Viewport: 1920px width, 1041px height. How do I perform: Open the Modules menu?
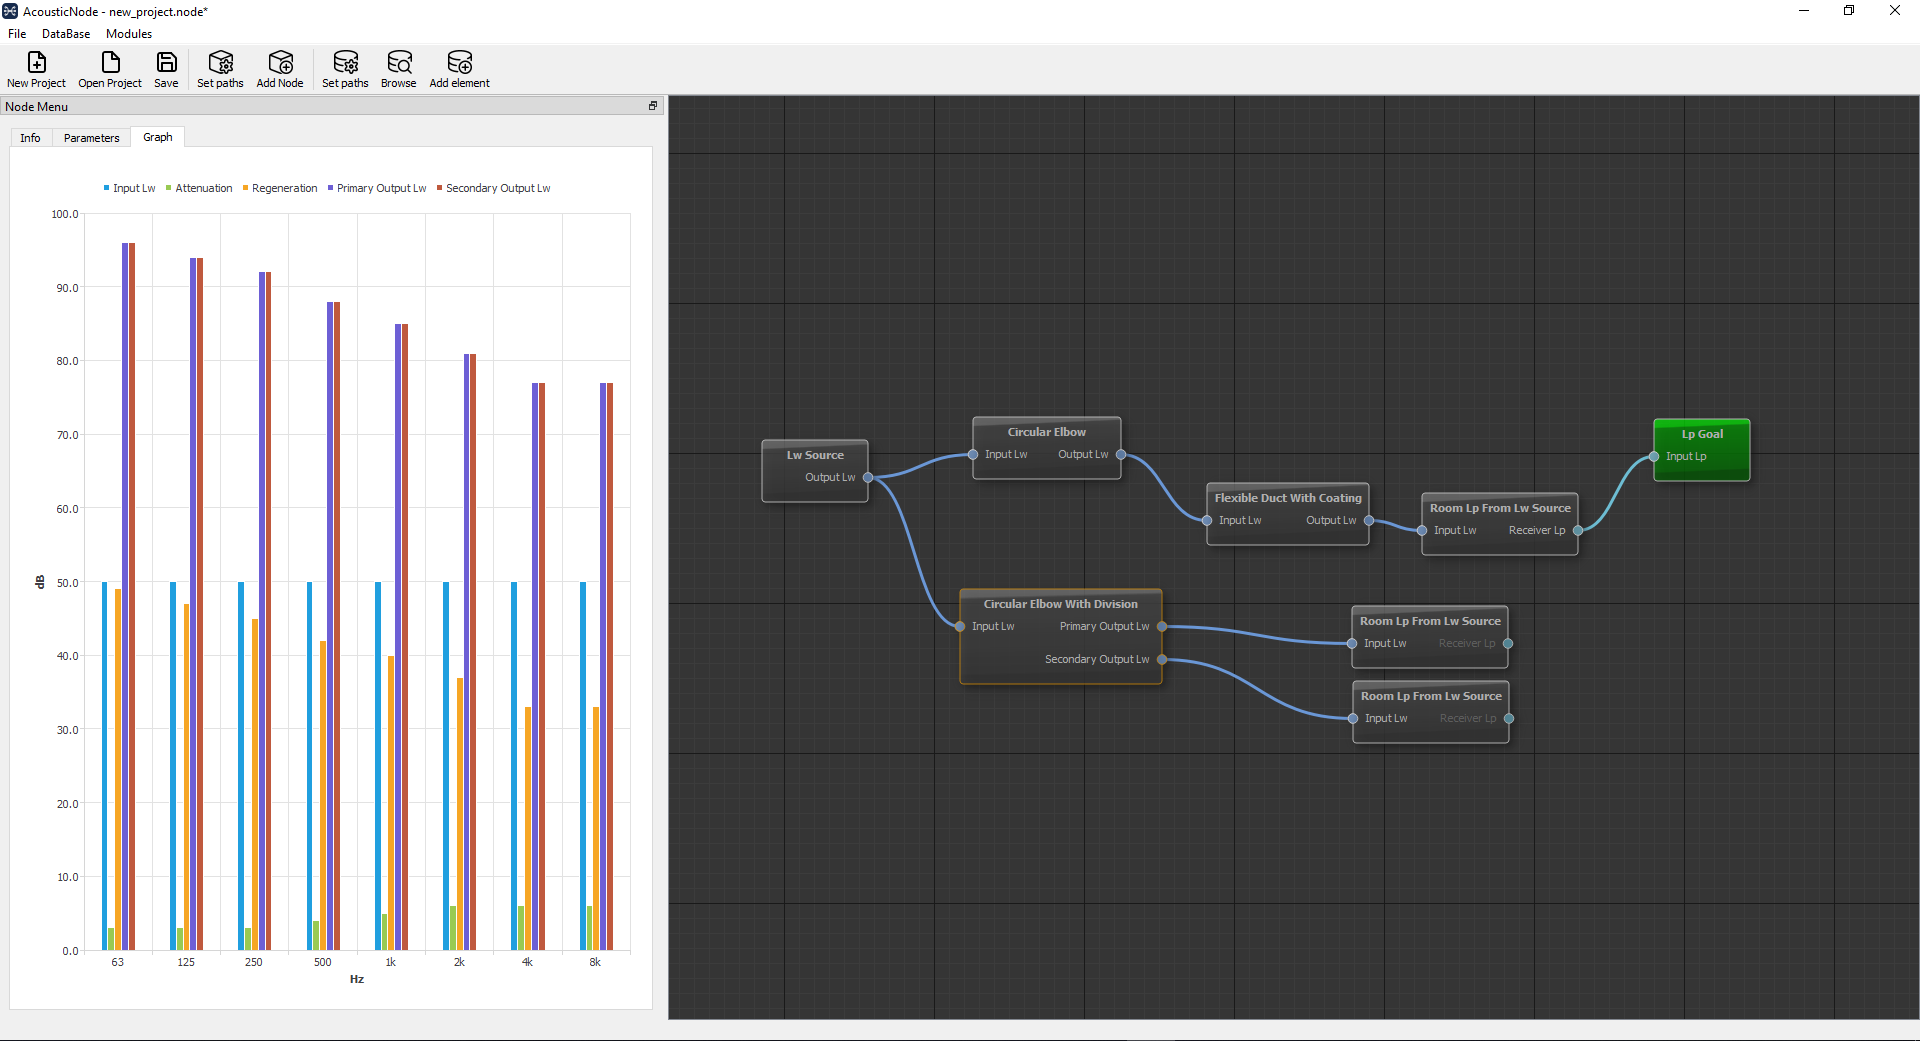128,33
